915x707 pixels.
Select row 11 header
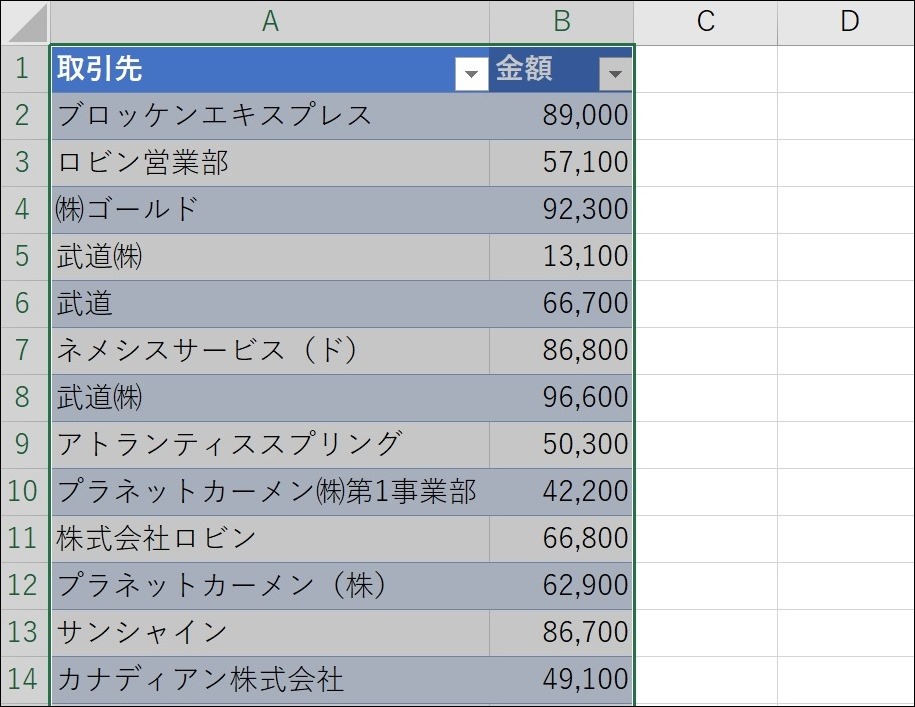[x=25, y=539]
